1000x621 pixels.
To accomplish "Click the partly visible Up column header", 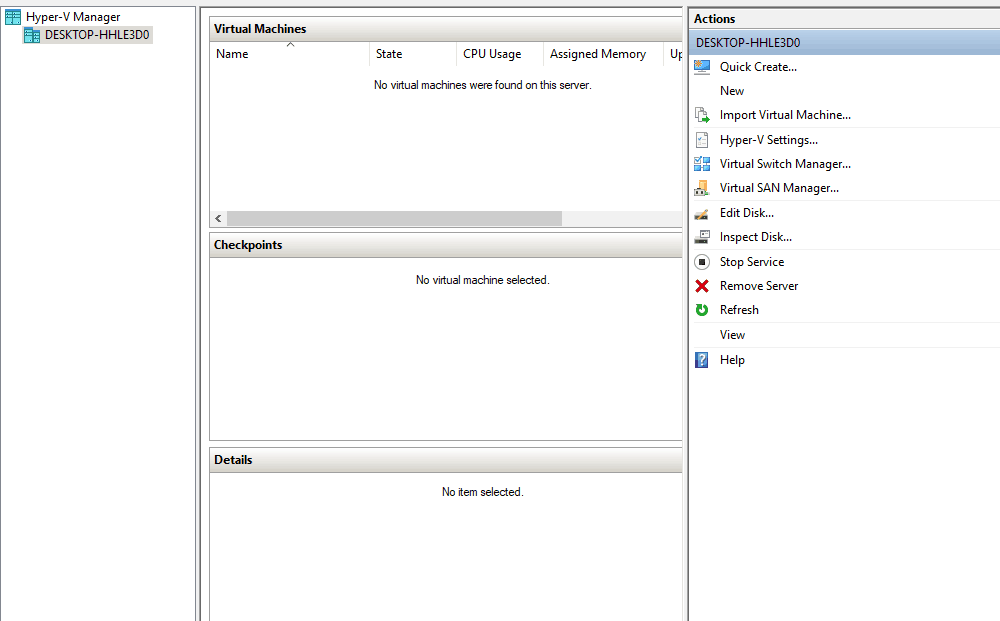I will click(x=673, y=54).
